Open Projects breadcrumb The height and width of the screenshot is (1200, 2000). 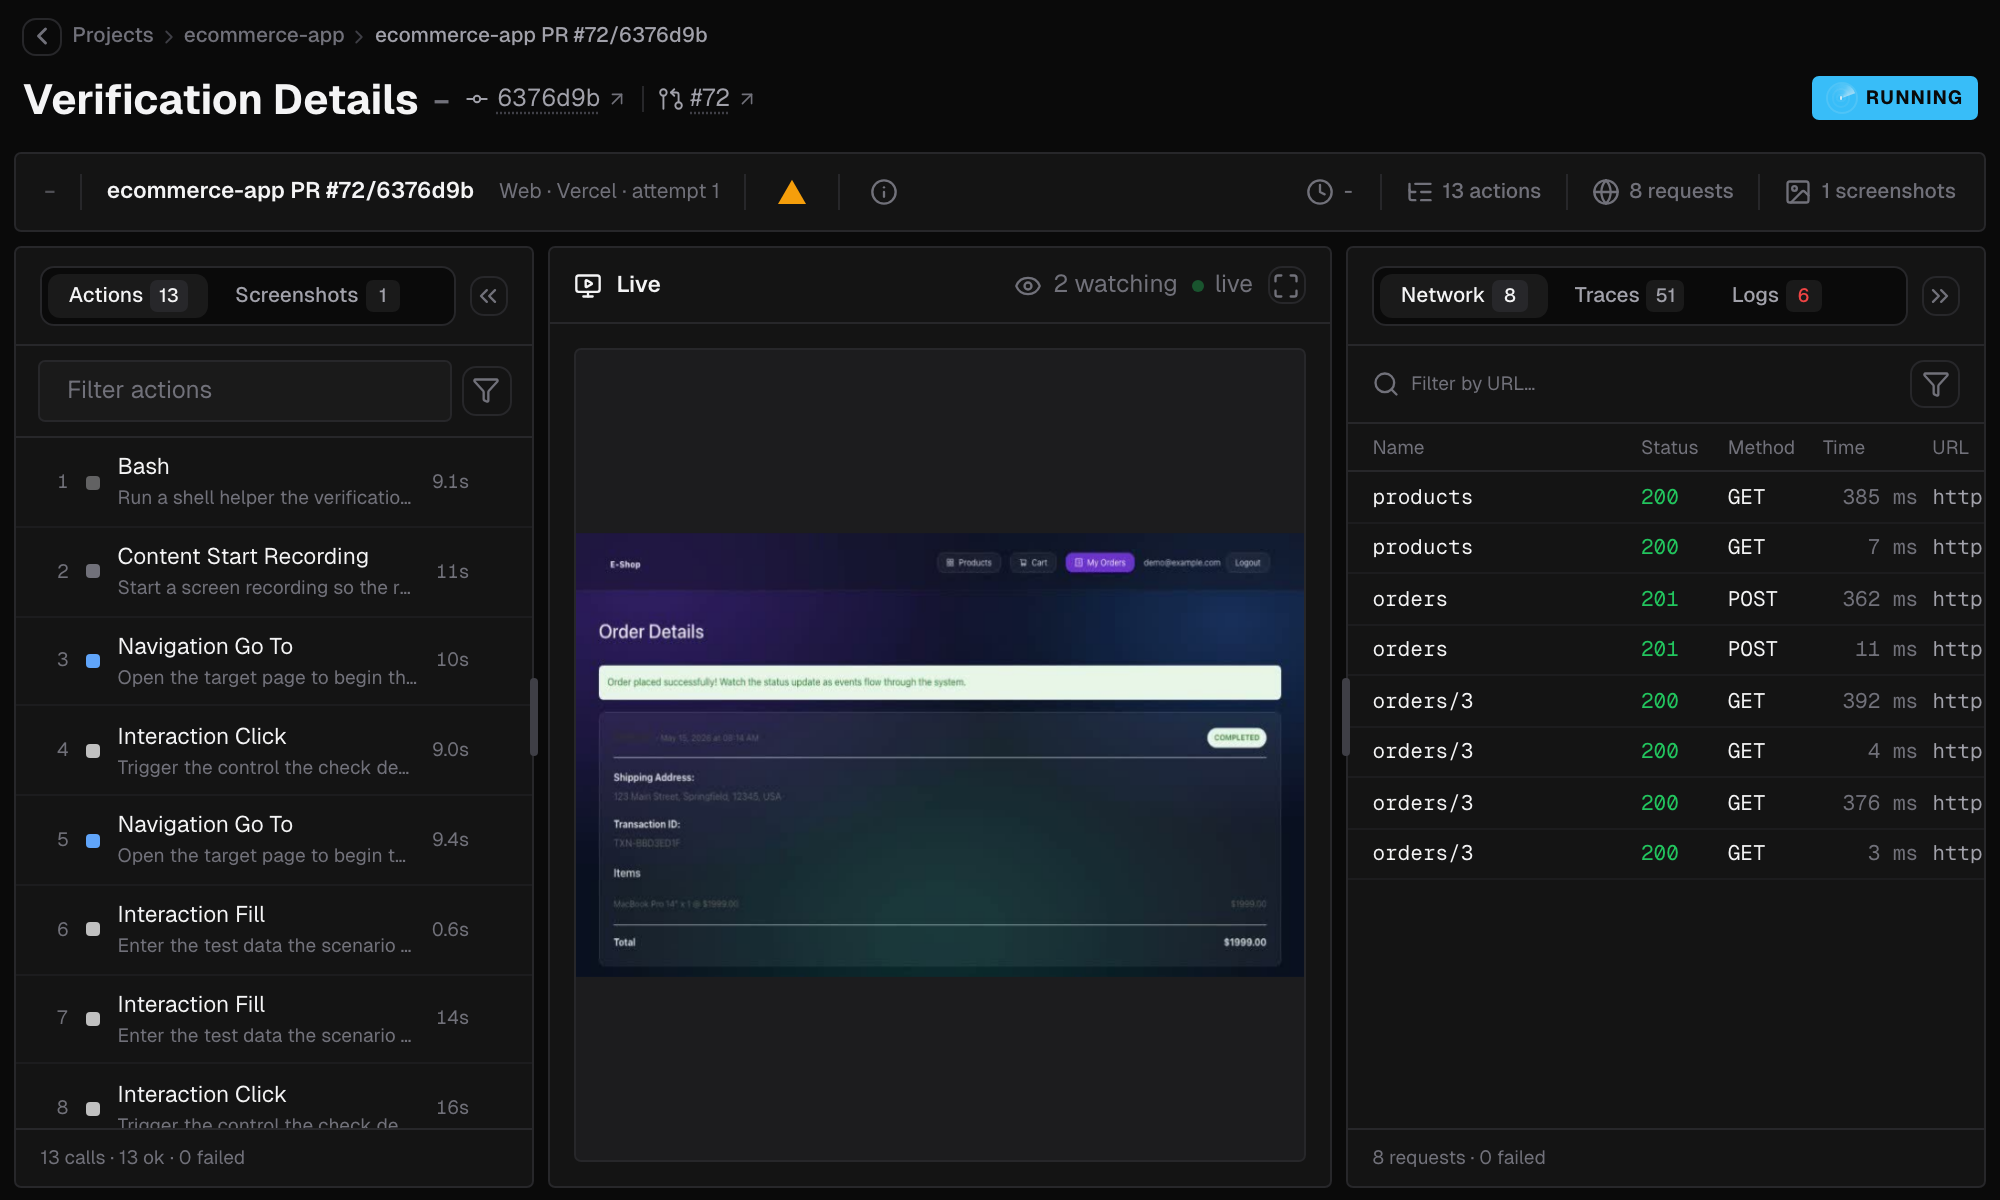[x=113, y=35]
